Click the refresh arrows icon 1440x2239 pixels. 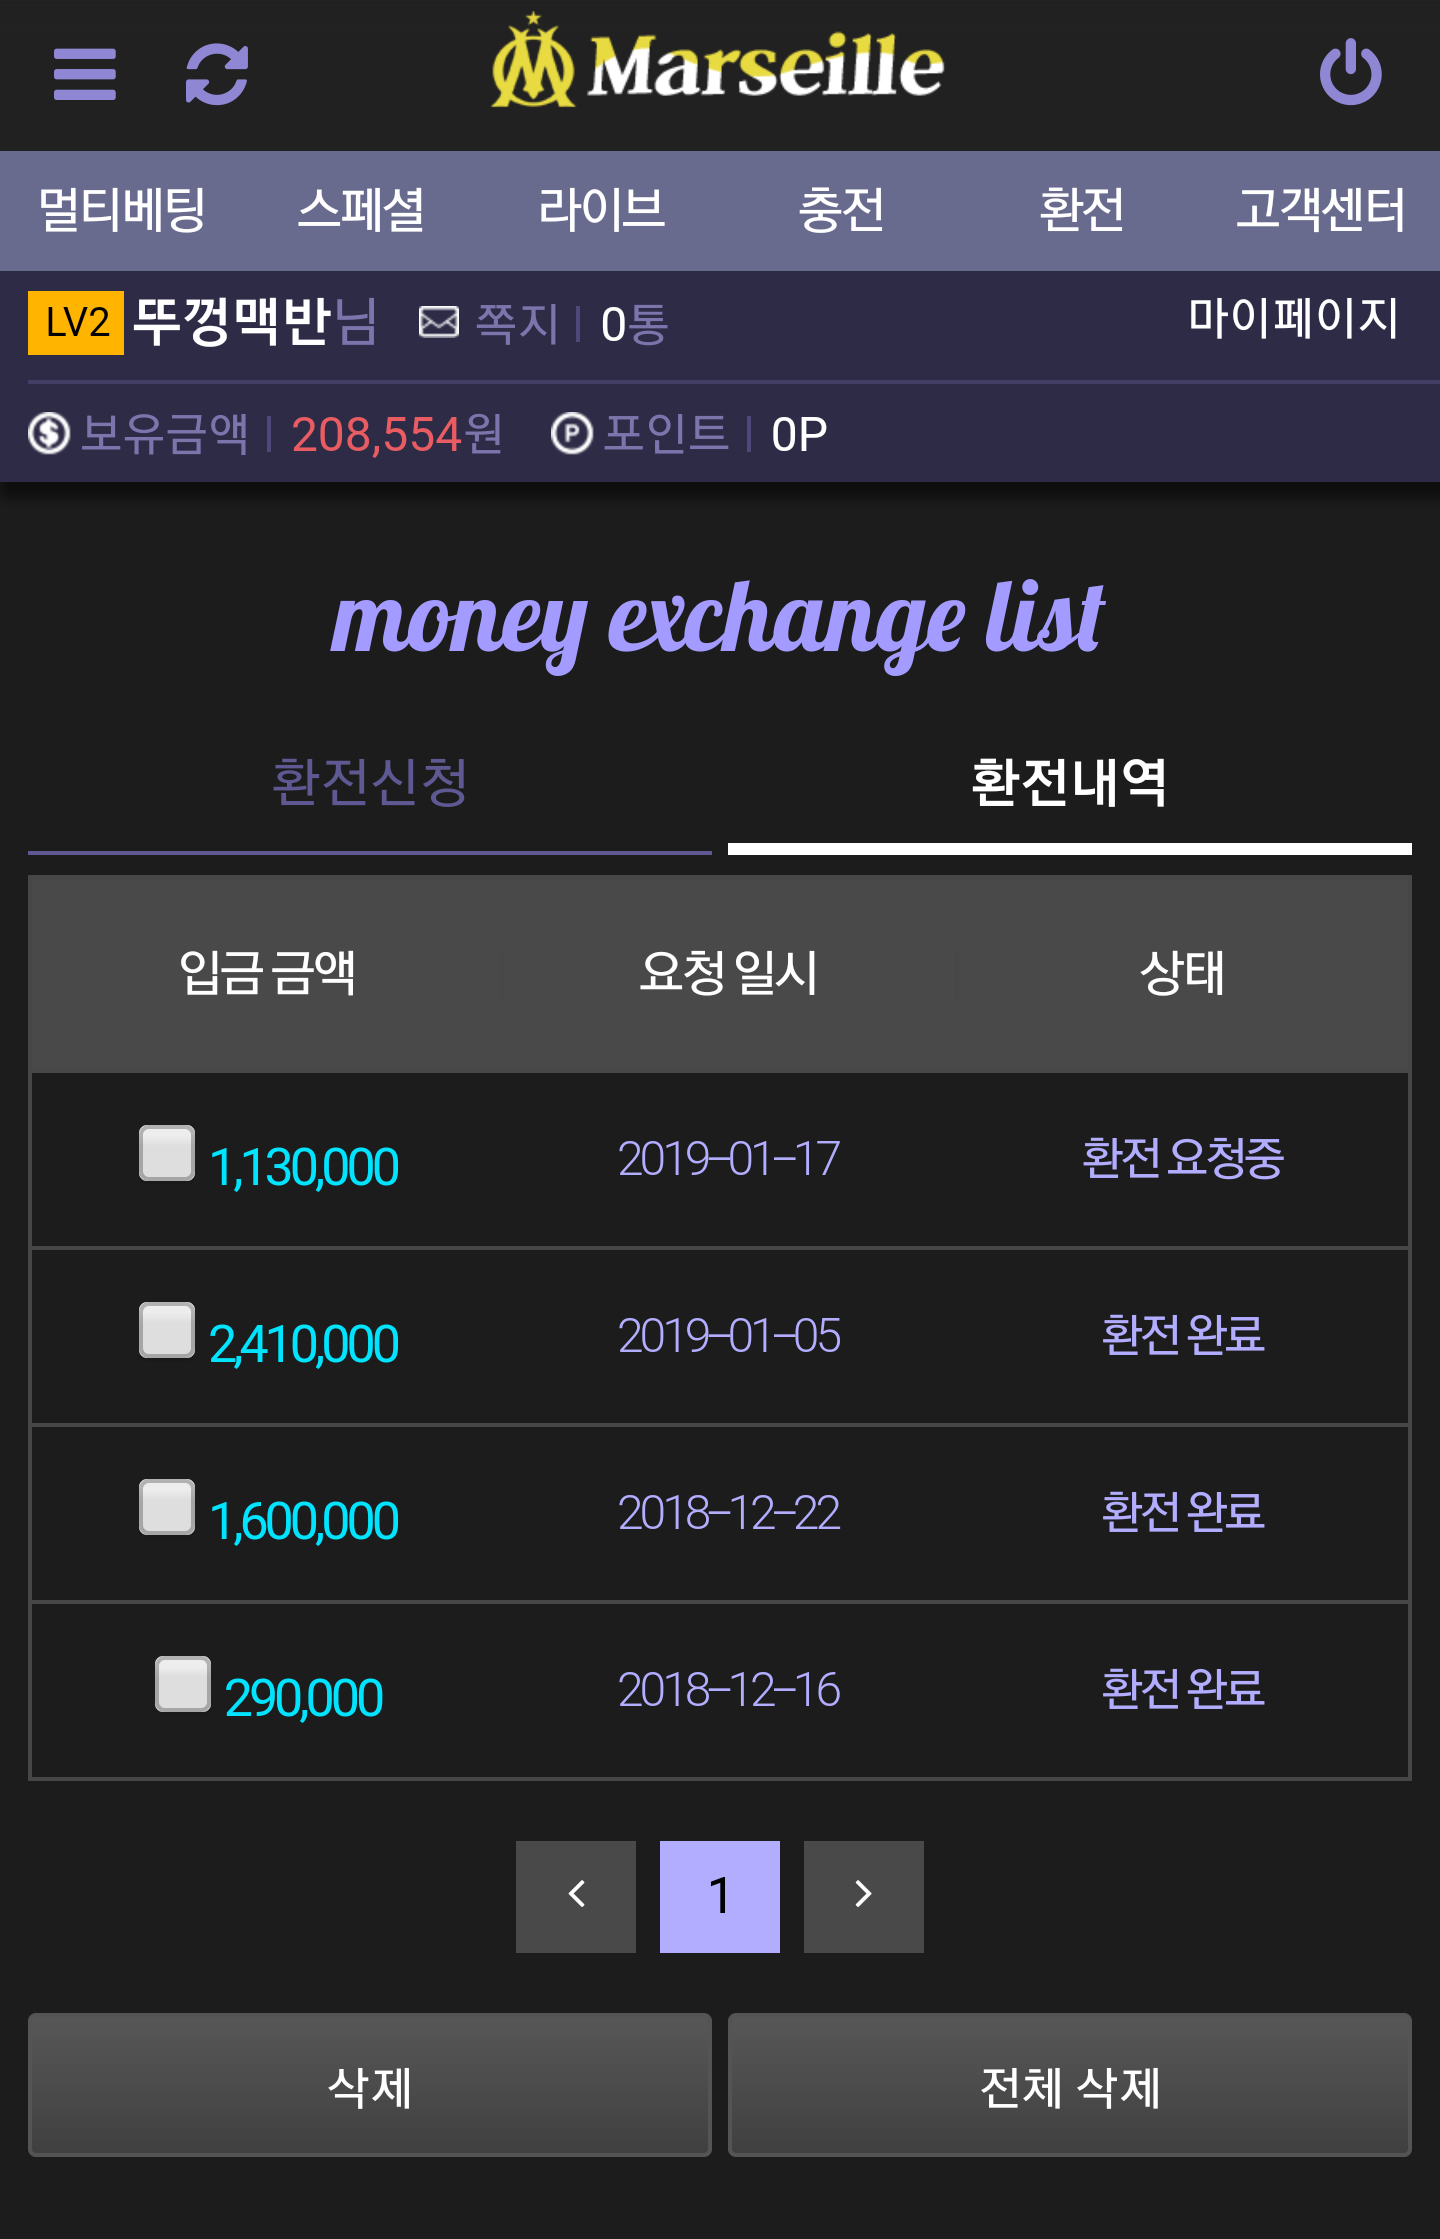(217, 75)
